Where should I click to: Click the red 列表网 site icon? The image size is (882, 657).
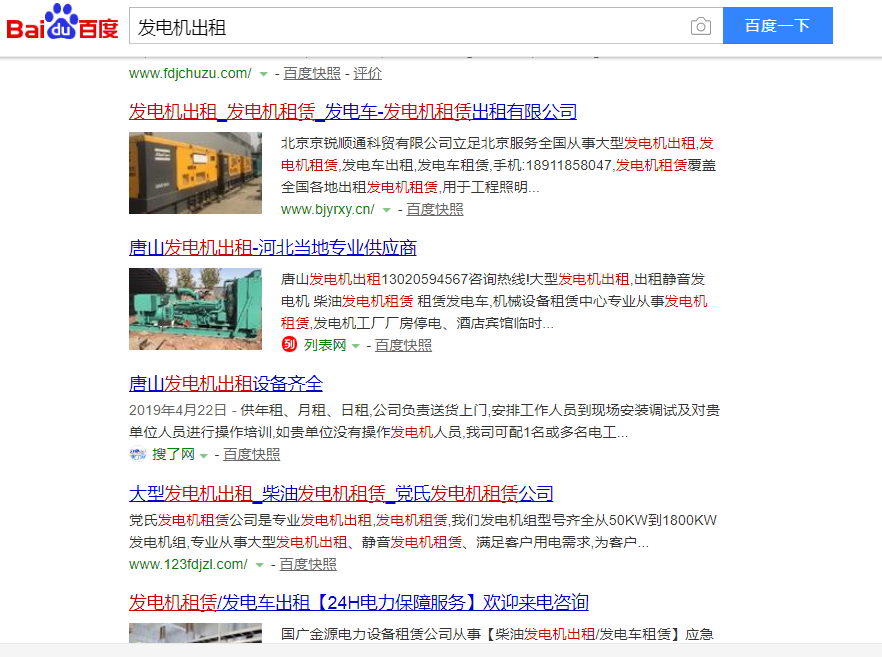[x=289, y=345]
